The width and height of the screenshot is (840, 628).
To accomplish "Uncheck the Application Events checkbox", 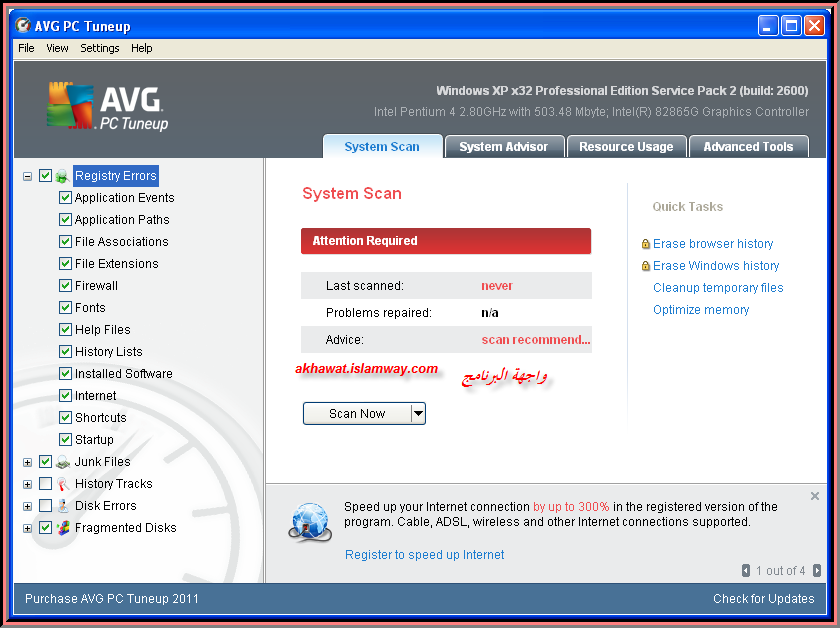I will click(x=65, y=198).
